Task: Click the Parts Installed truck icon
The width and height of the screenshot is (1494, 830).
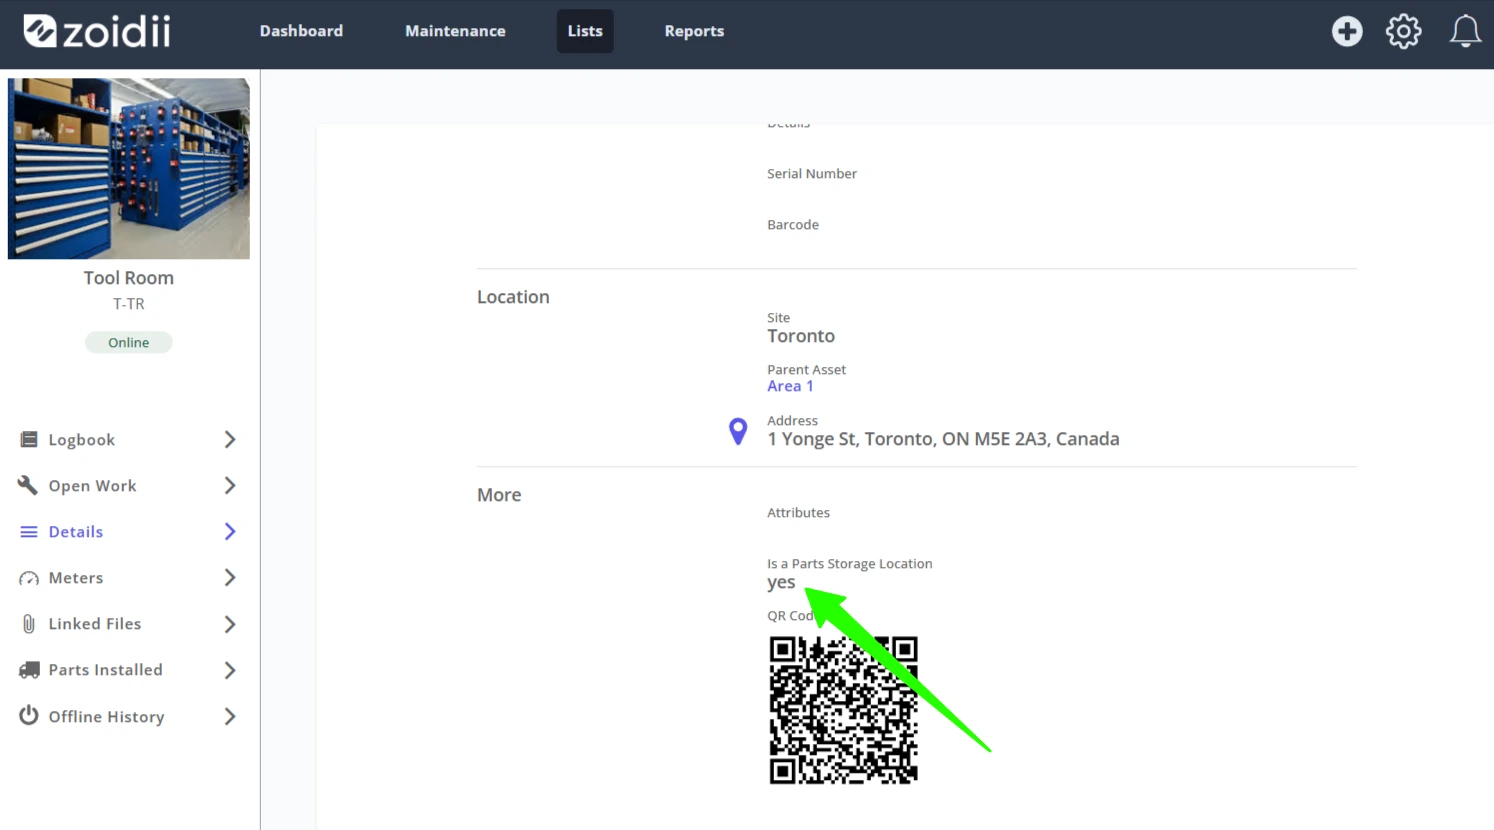Action: coord(29,670)
